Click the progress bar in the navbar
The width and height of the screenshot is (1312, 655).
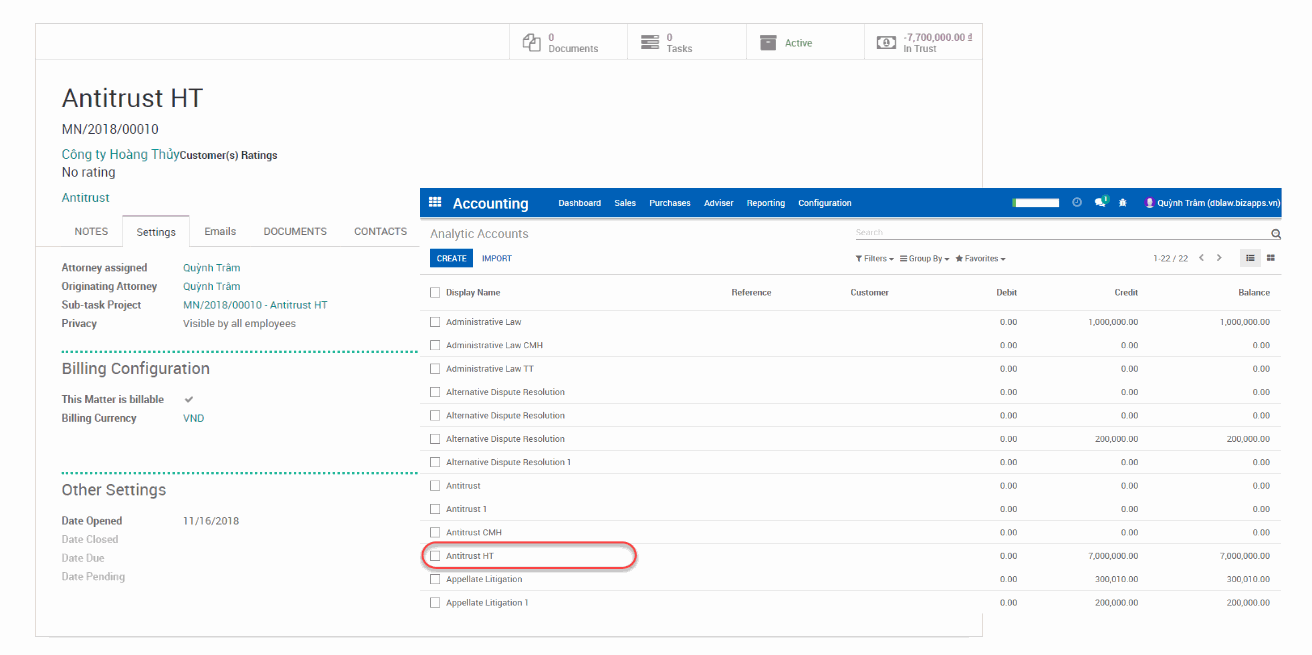pos(1036,201)
